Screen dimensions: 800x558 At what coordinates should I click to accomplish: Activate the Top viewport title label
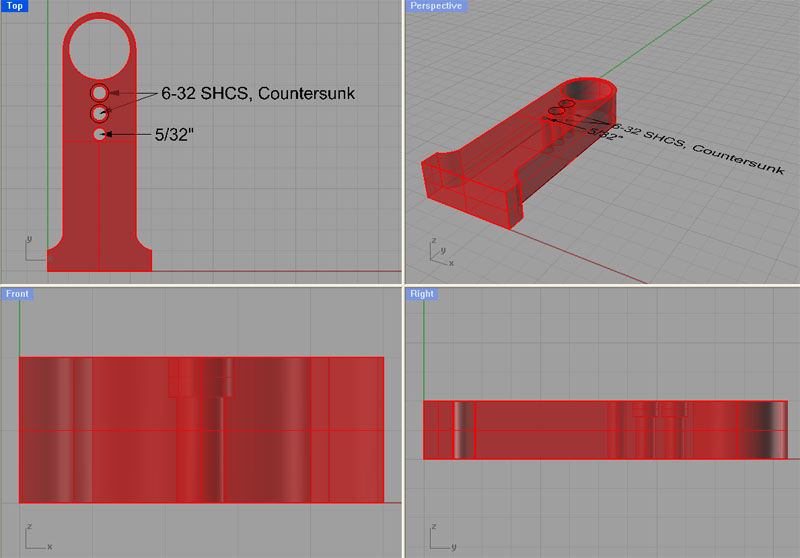pos(16,6)
